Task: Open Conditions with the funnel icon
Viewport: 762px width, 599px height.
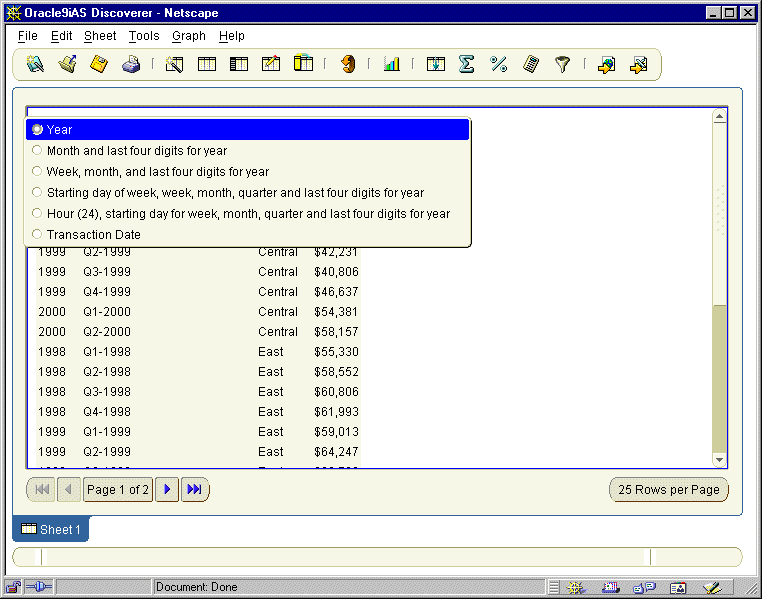Action: [562, 64]
